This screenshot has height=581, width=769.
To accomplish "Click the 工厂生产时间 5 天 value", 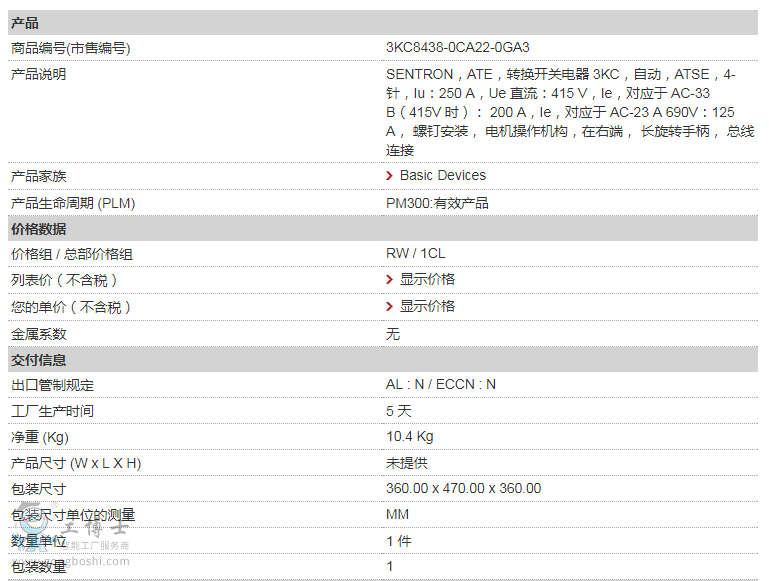I will [398, 411].
